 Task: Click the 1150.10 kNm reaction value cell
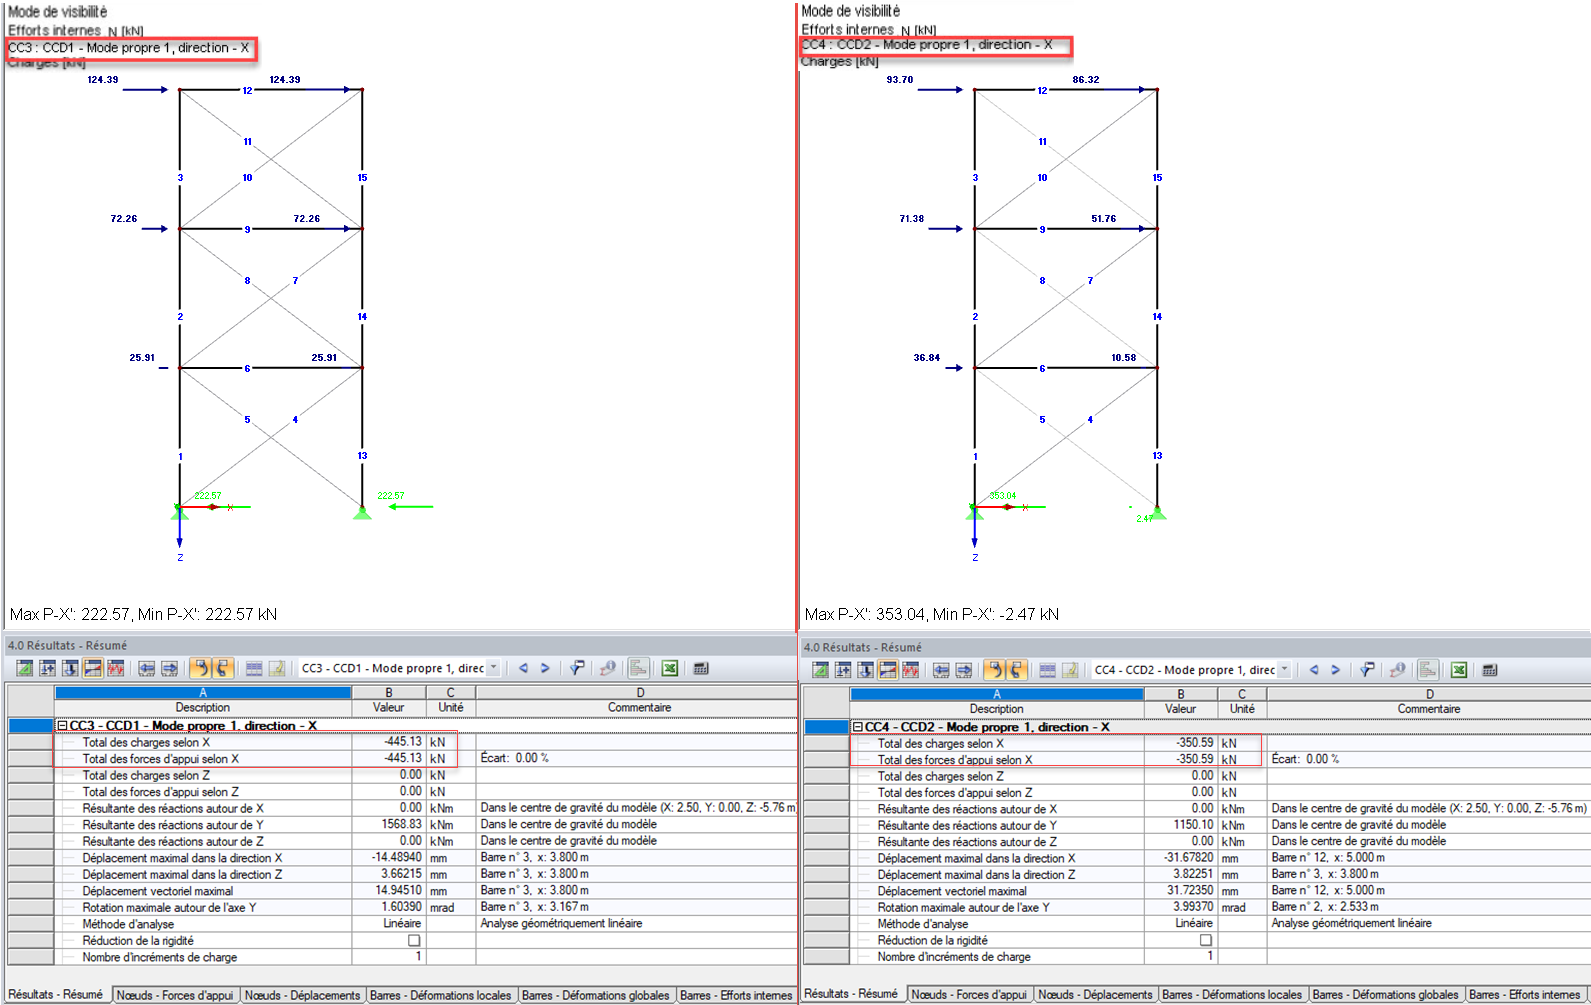(1181, 825)
